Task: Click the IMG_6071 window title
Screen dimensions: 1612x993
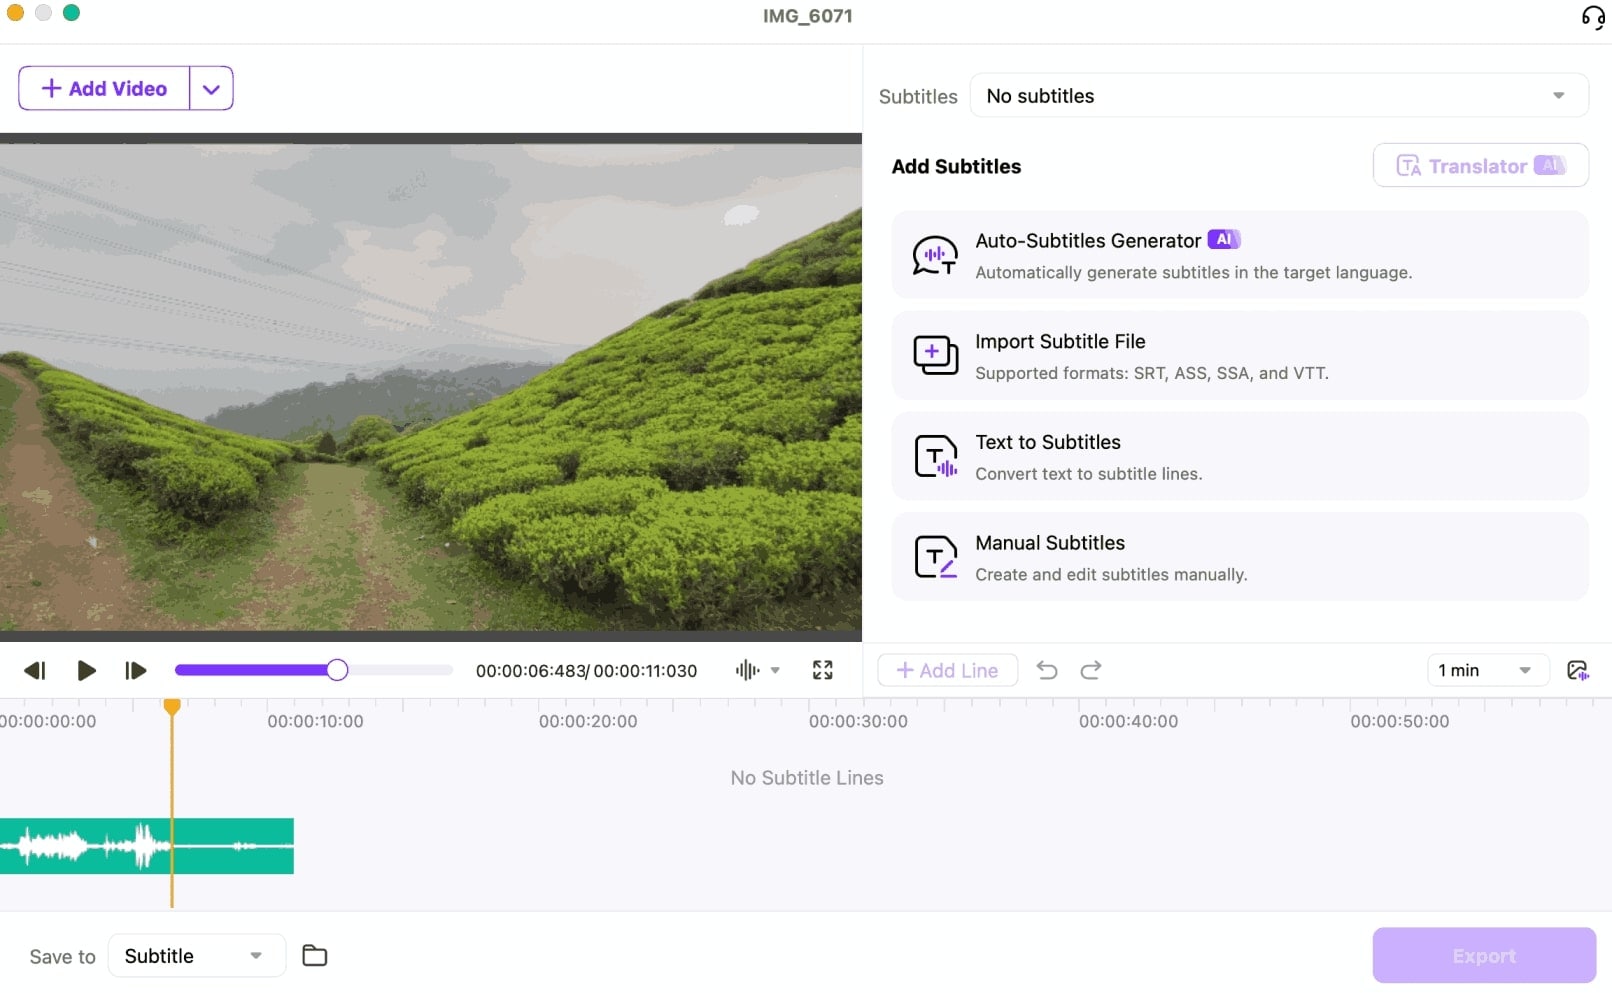Action: 807,16
